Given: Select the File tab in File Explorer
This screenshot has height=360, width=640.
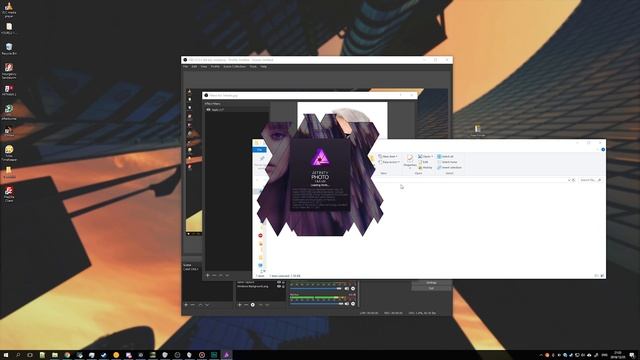Looking at the screenshot, I should click(259, 150).
